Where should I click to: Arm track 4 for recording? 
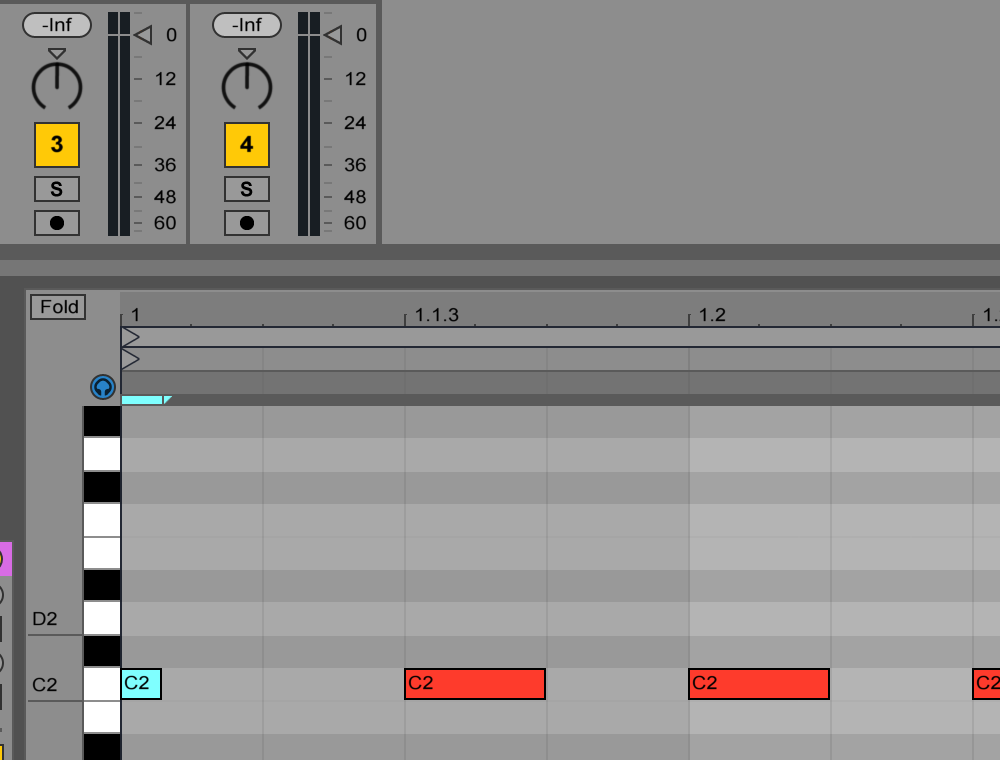(x=247, y=223)
